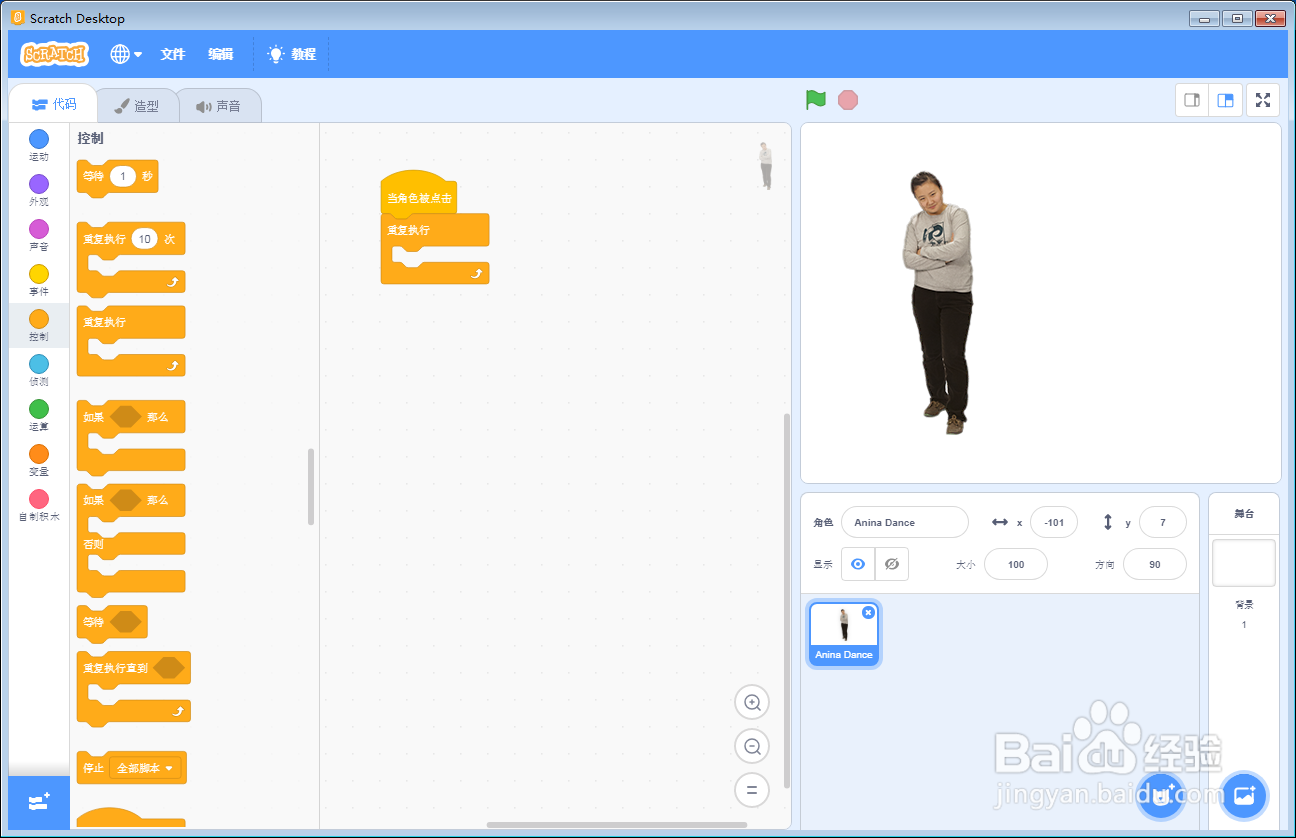Click the y position field 7
The height and width of the screenshot is (838, 1296).
(x=1162, y=522)
